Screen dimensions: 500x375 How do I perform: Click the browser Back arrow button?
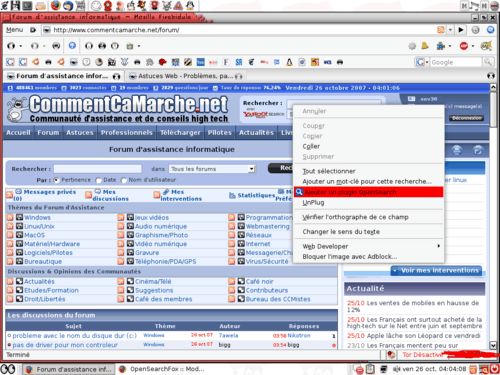tap(11, 46)
